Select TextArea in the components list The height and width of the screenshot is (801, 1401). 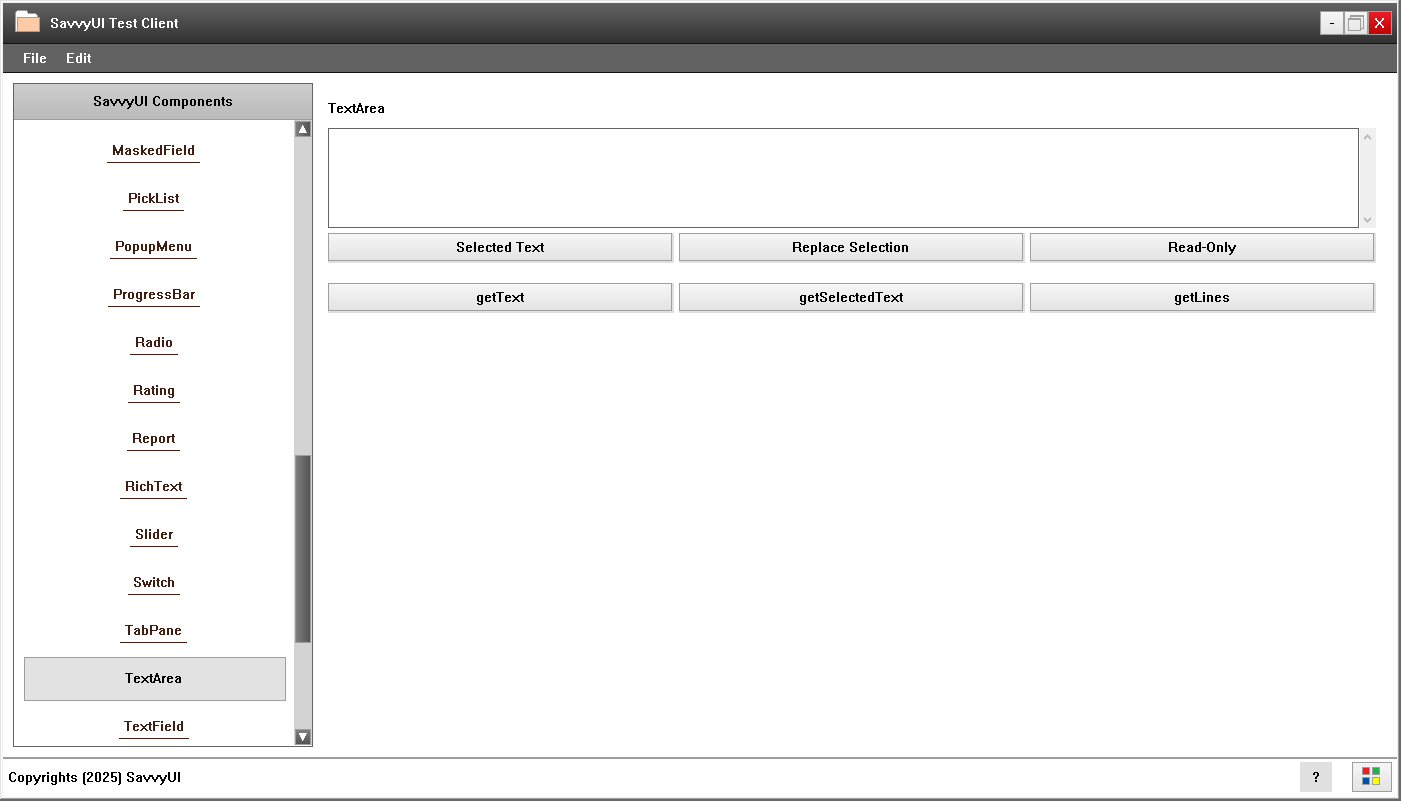coord(153,678)
